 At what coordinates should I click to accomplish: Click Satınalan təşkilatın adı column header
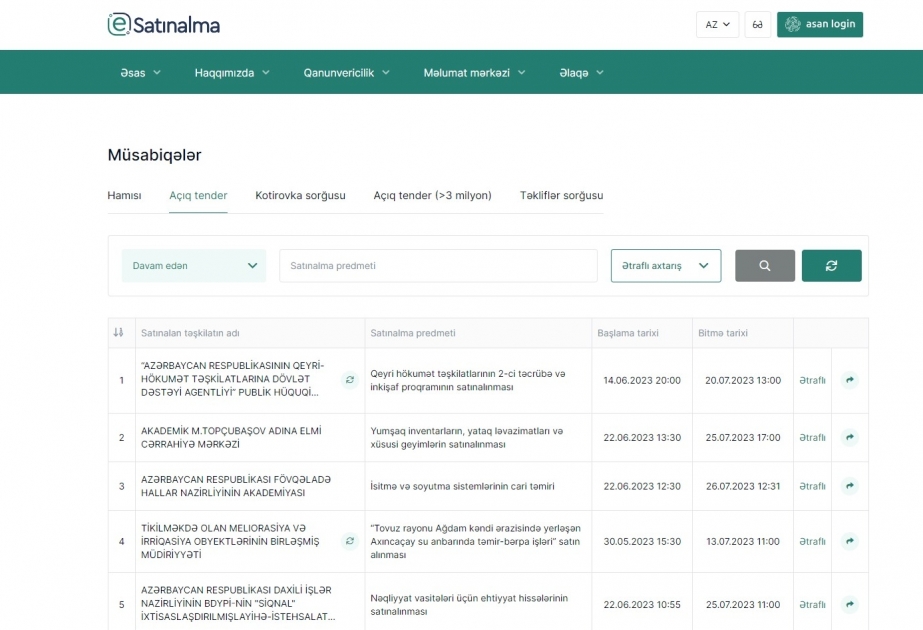click(190, 333)
